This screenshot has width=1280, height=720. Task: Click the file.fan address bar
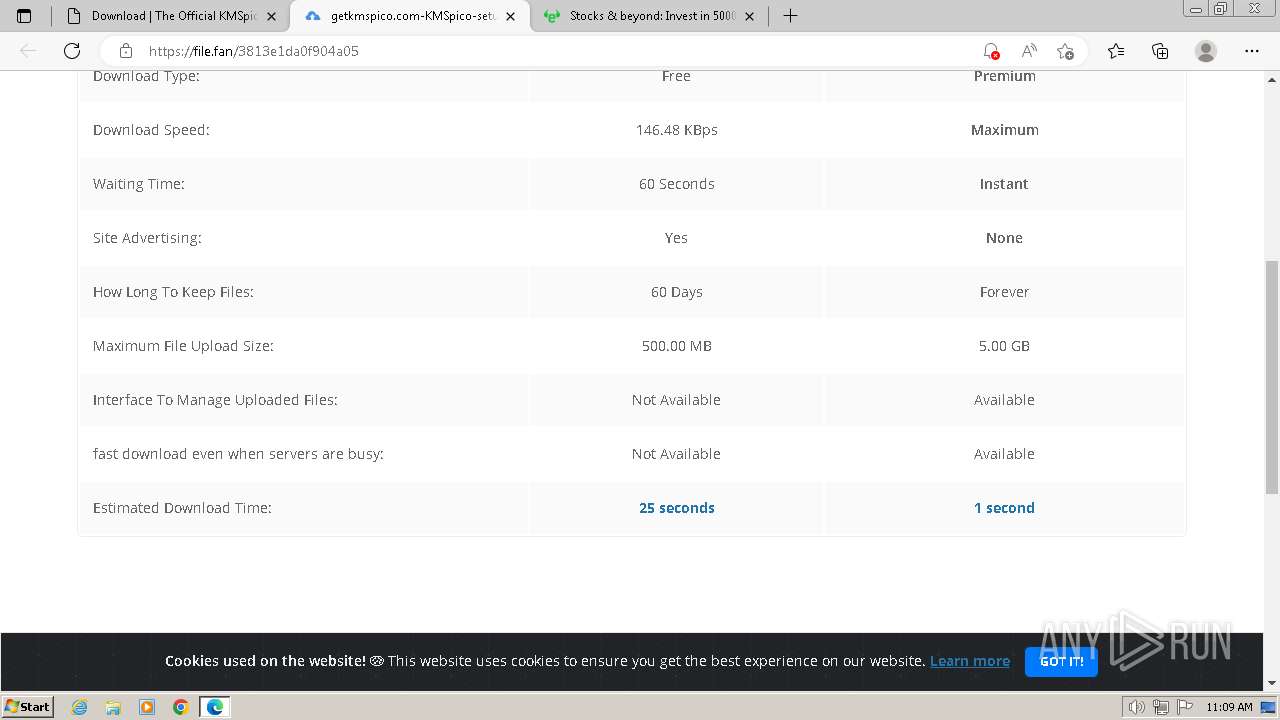[x=560, y=51]
